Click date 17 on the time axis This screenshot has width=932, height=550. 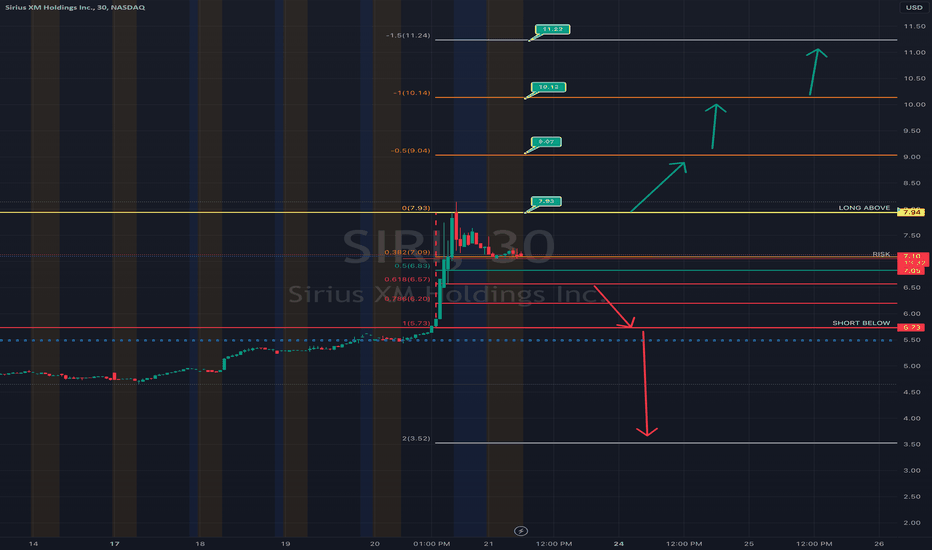click(x=115, y=543)
